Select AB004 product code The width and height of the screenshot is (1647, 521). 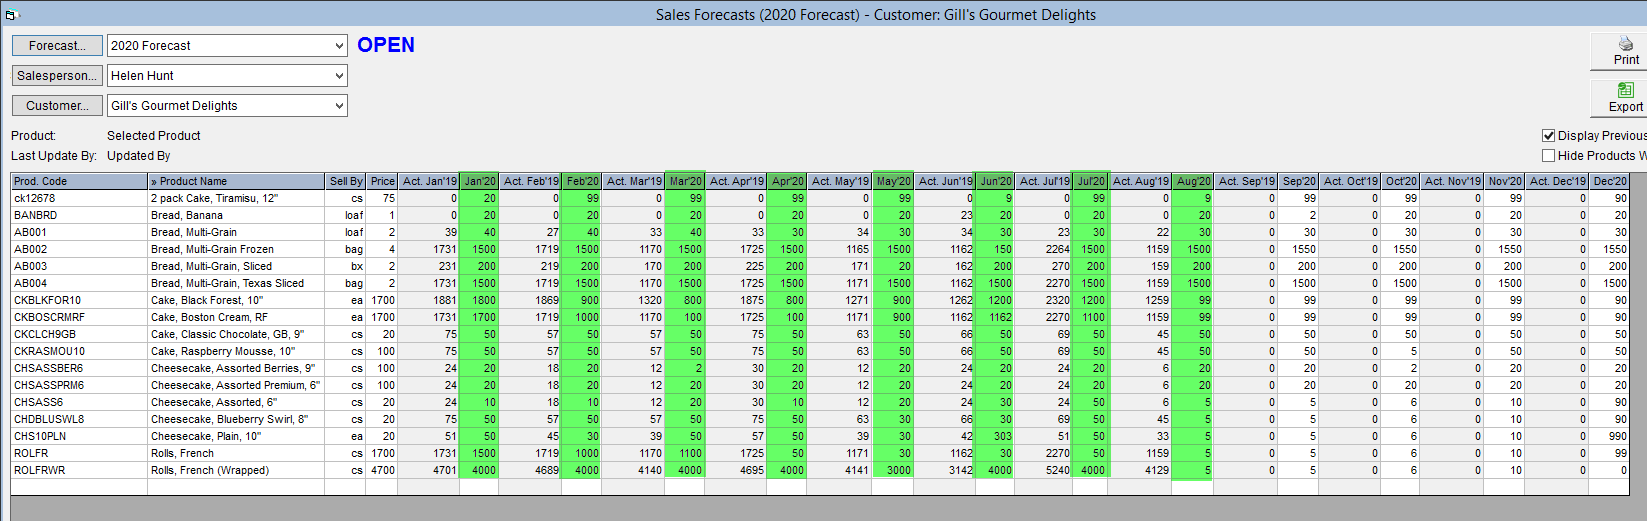79,283
